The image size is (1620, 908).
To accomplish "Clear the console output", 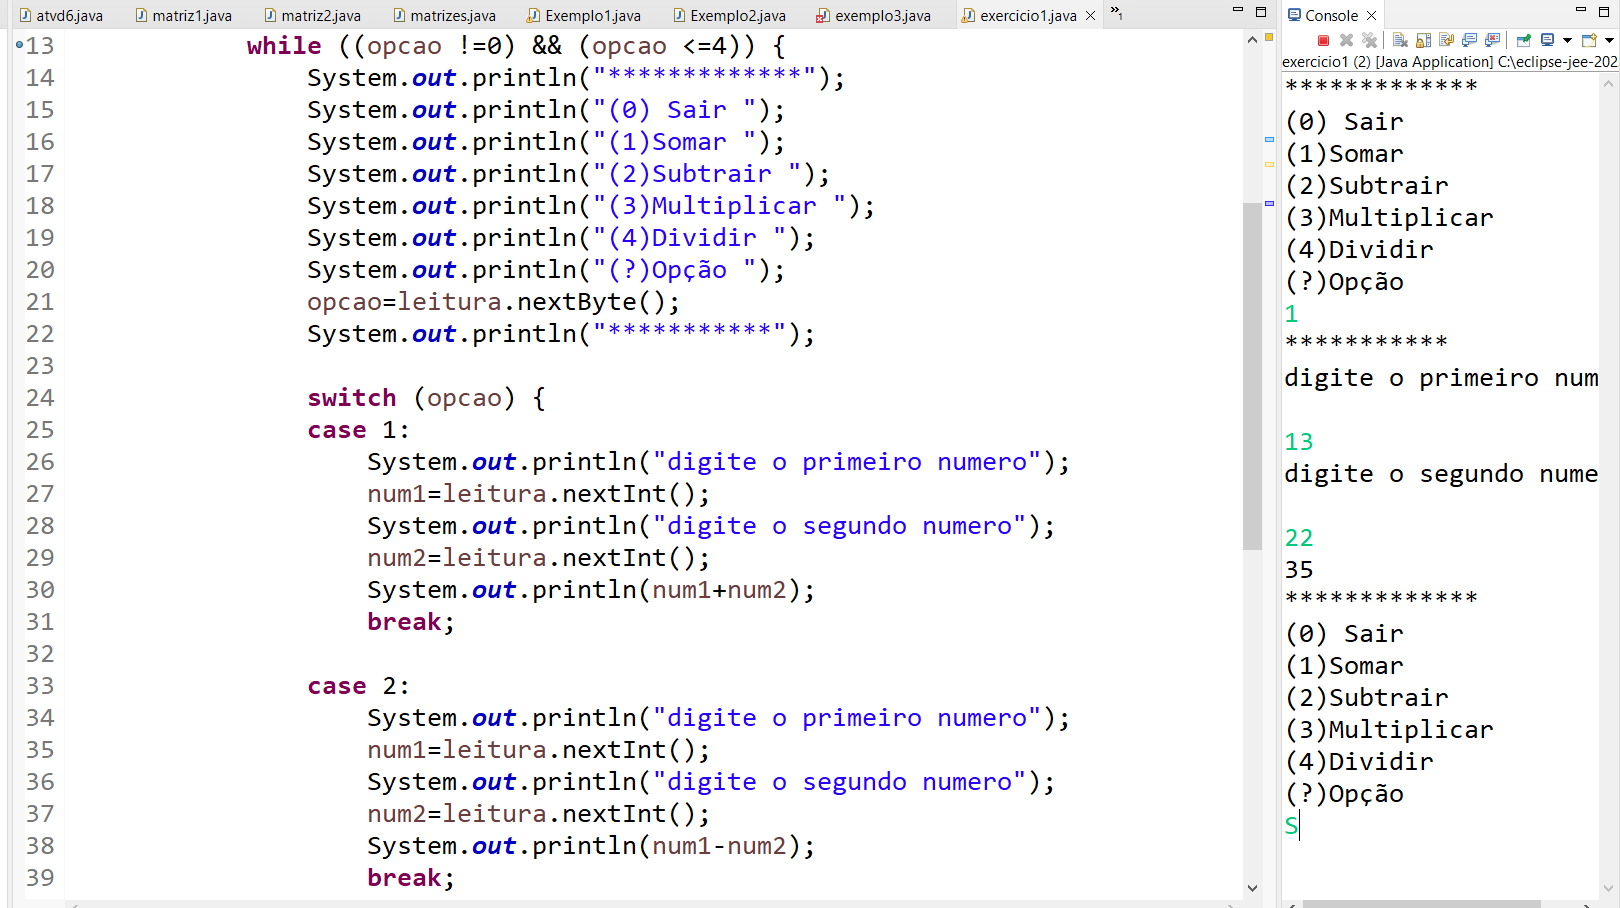I will [x=1400, y=40].
